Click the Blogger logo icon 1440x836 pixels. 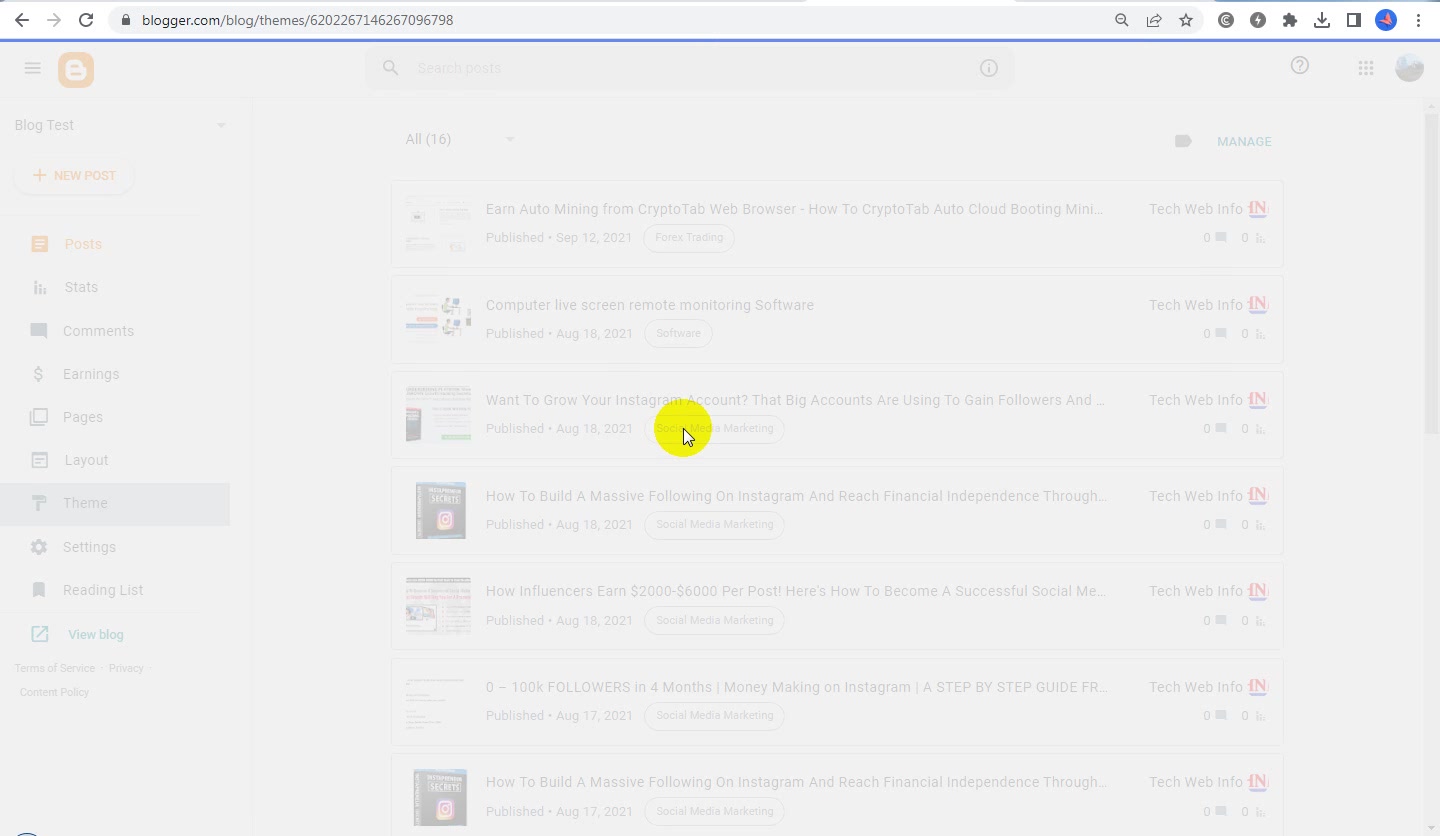[x=76, y=70]
